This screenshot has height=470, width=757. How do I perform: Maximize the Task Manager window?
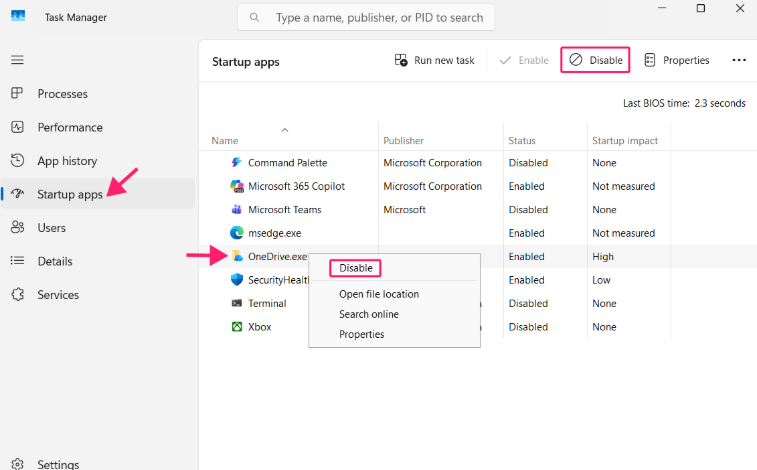[x=701, y=8]
